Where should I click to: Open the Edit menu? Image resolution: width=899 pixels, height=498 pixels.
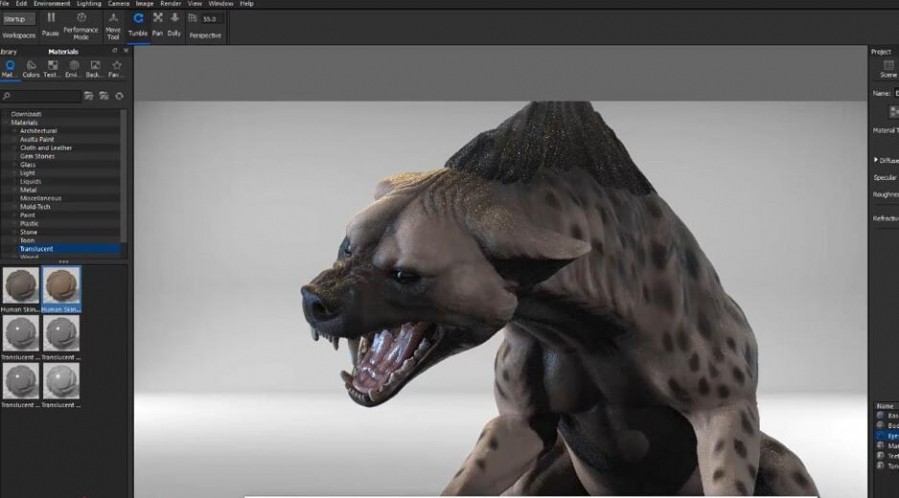click(21, 3)
